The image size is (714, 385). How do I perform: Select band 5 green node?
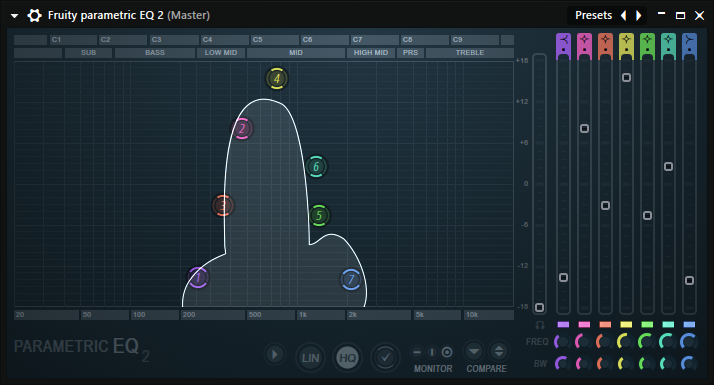tap(319, 216)
